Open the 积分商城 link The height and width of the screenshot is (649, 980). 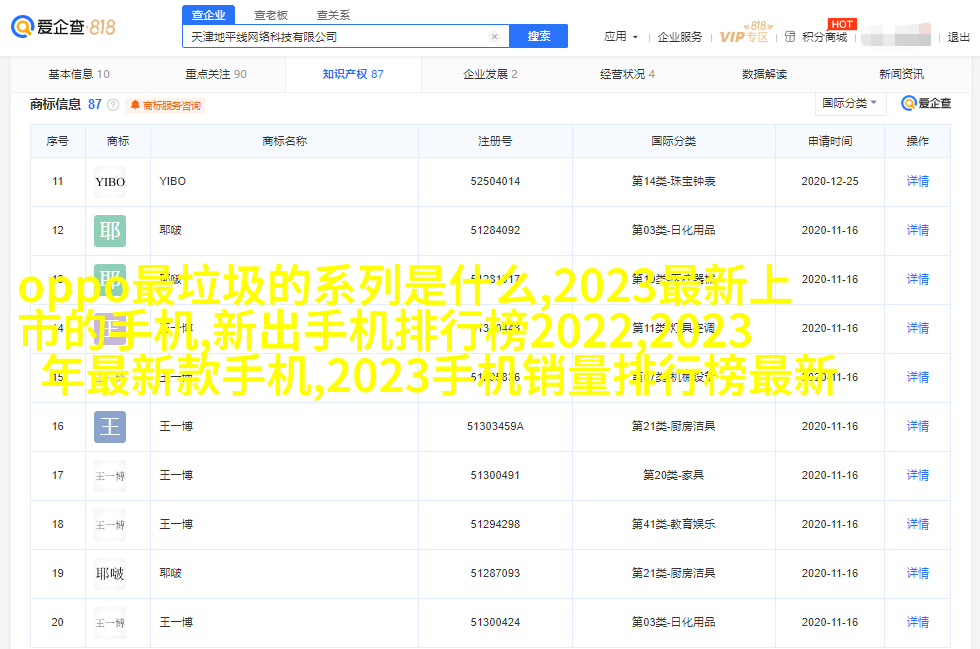(x=825, y=37)
